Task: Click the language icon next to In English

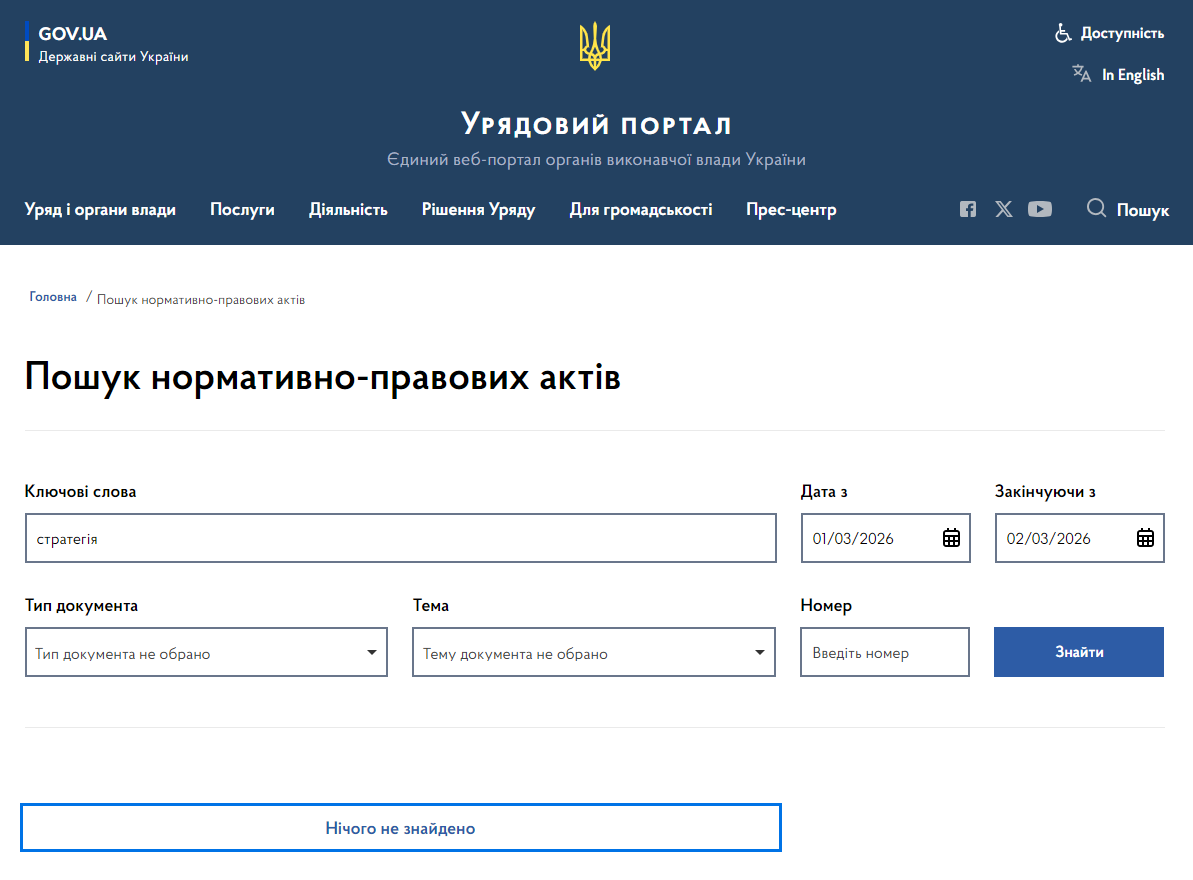Action: 1082,73
